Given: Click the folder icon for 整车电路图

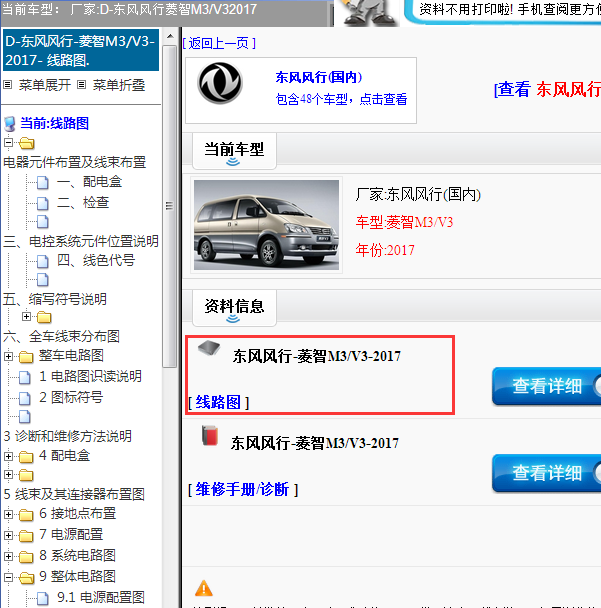Looking at the screenshot, I should [26, 356].
